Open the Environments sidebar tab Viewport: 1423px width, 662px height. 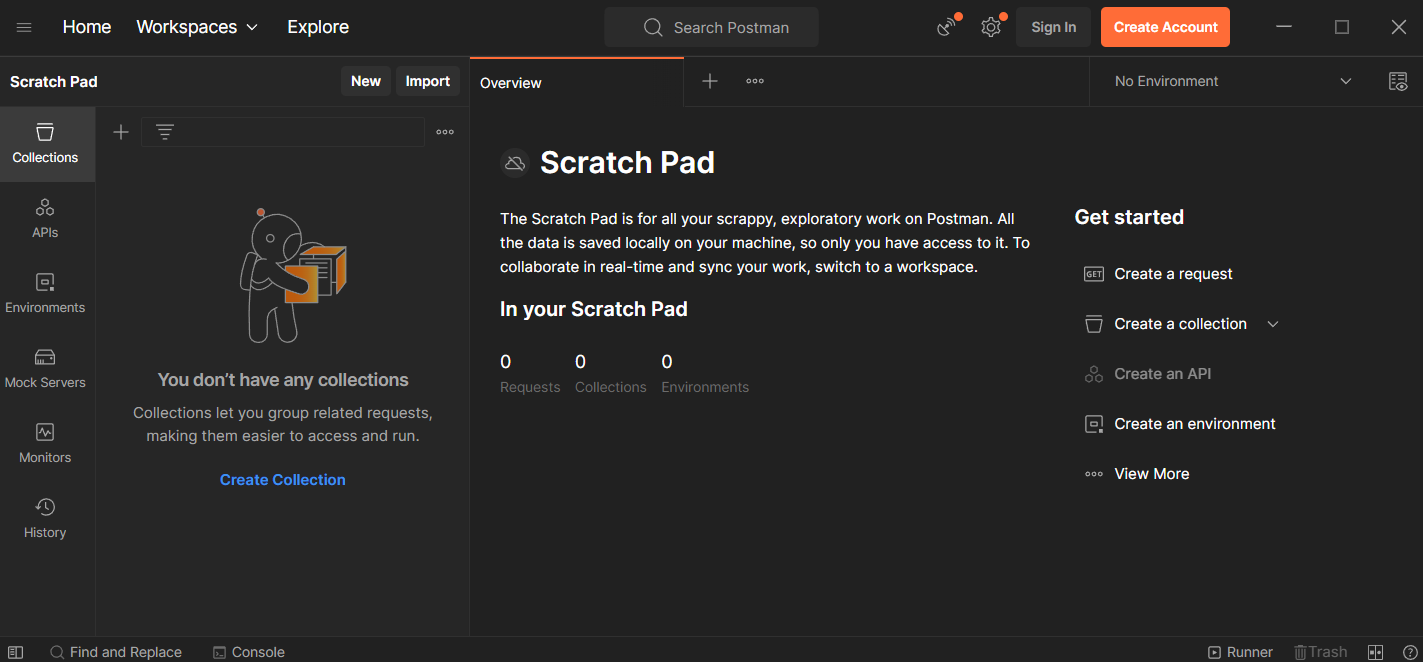click(x=45, y=294)
